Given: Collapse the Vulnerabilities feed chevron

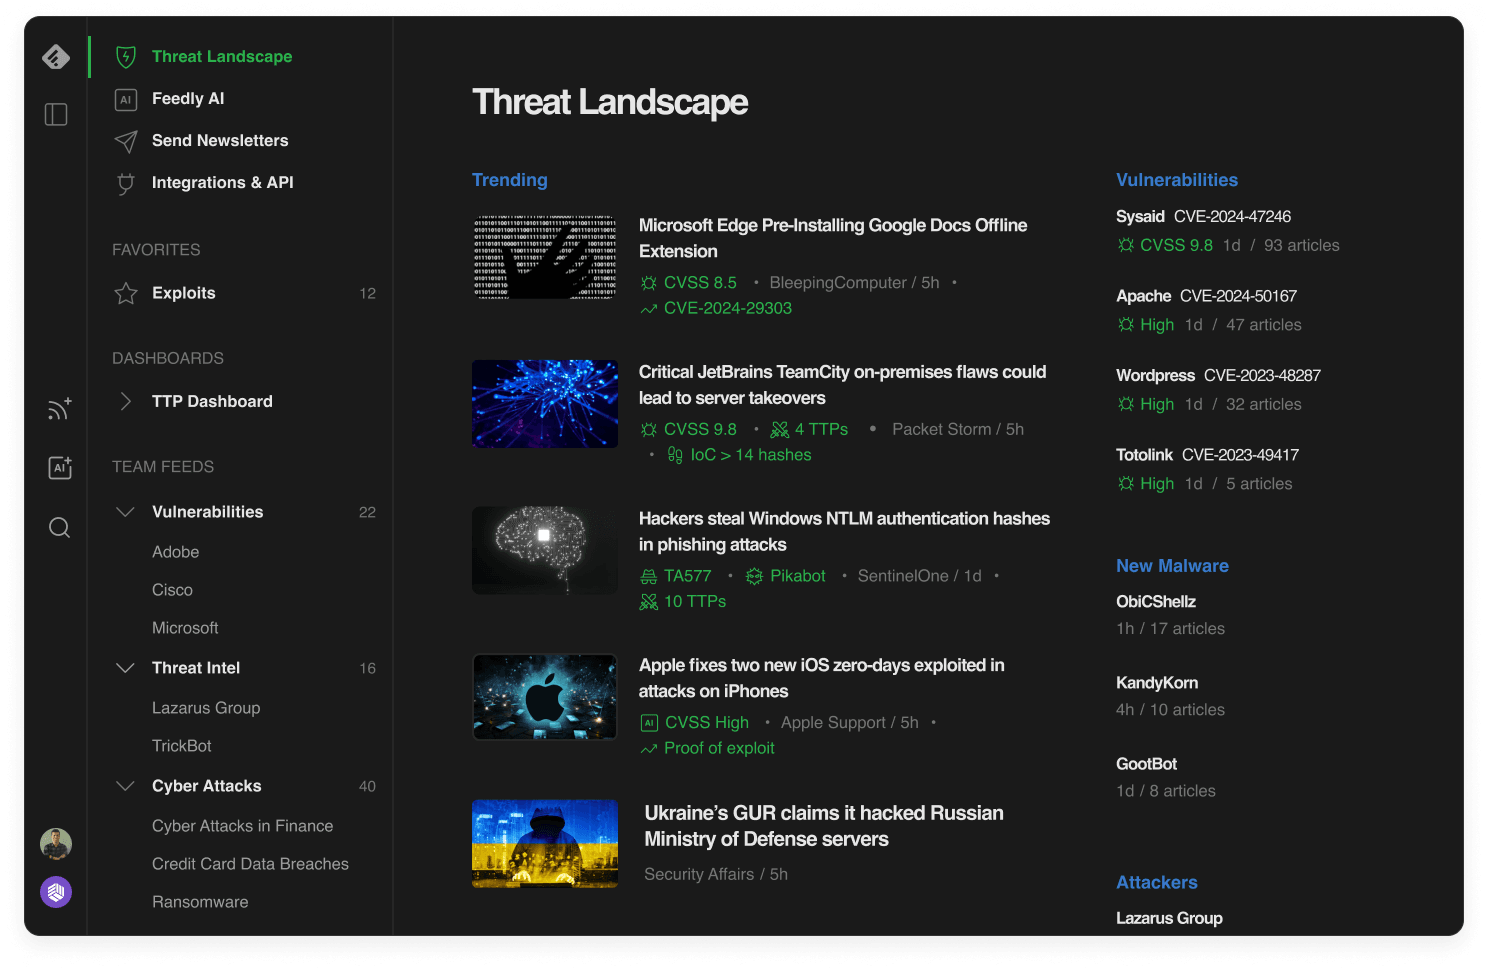Looking at the screenshot, I should click(x=125, y=512).
